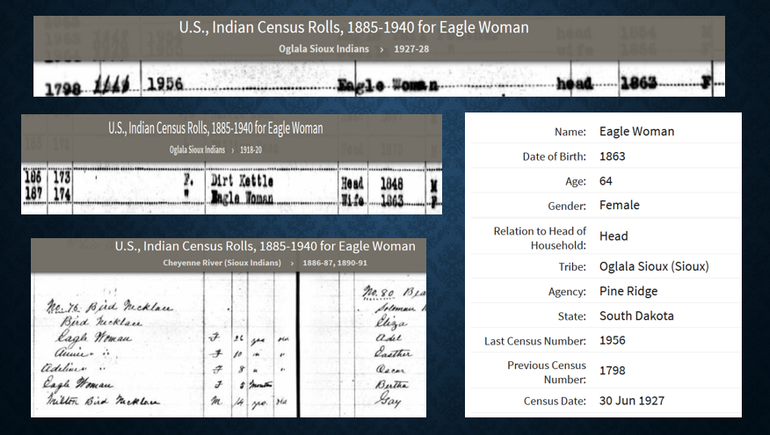Click the handwritten page listing Eliza and Adel
This screenshot has width=770, height=435.
[x=363, y=345]
